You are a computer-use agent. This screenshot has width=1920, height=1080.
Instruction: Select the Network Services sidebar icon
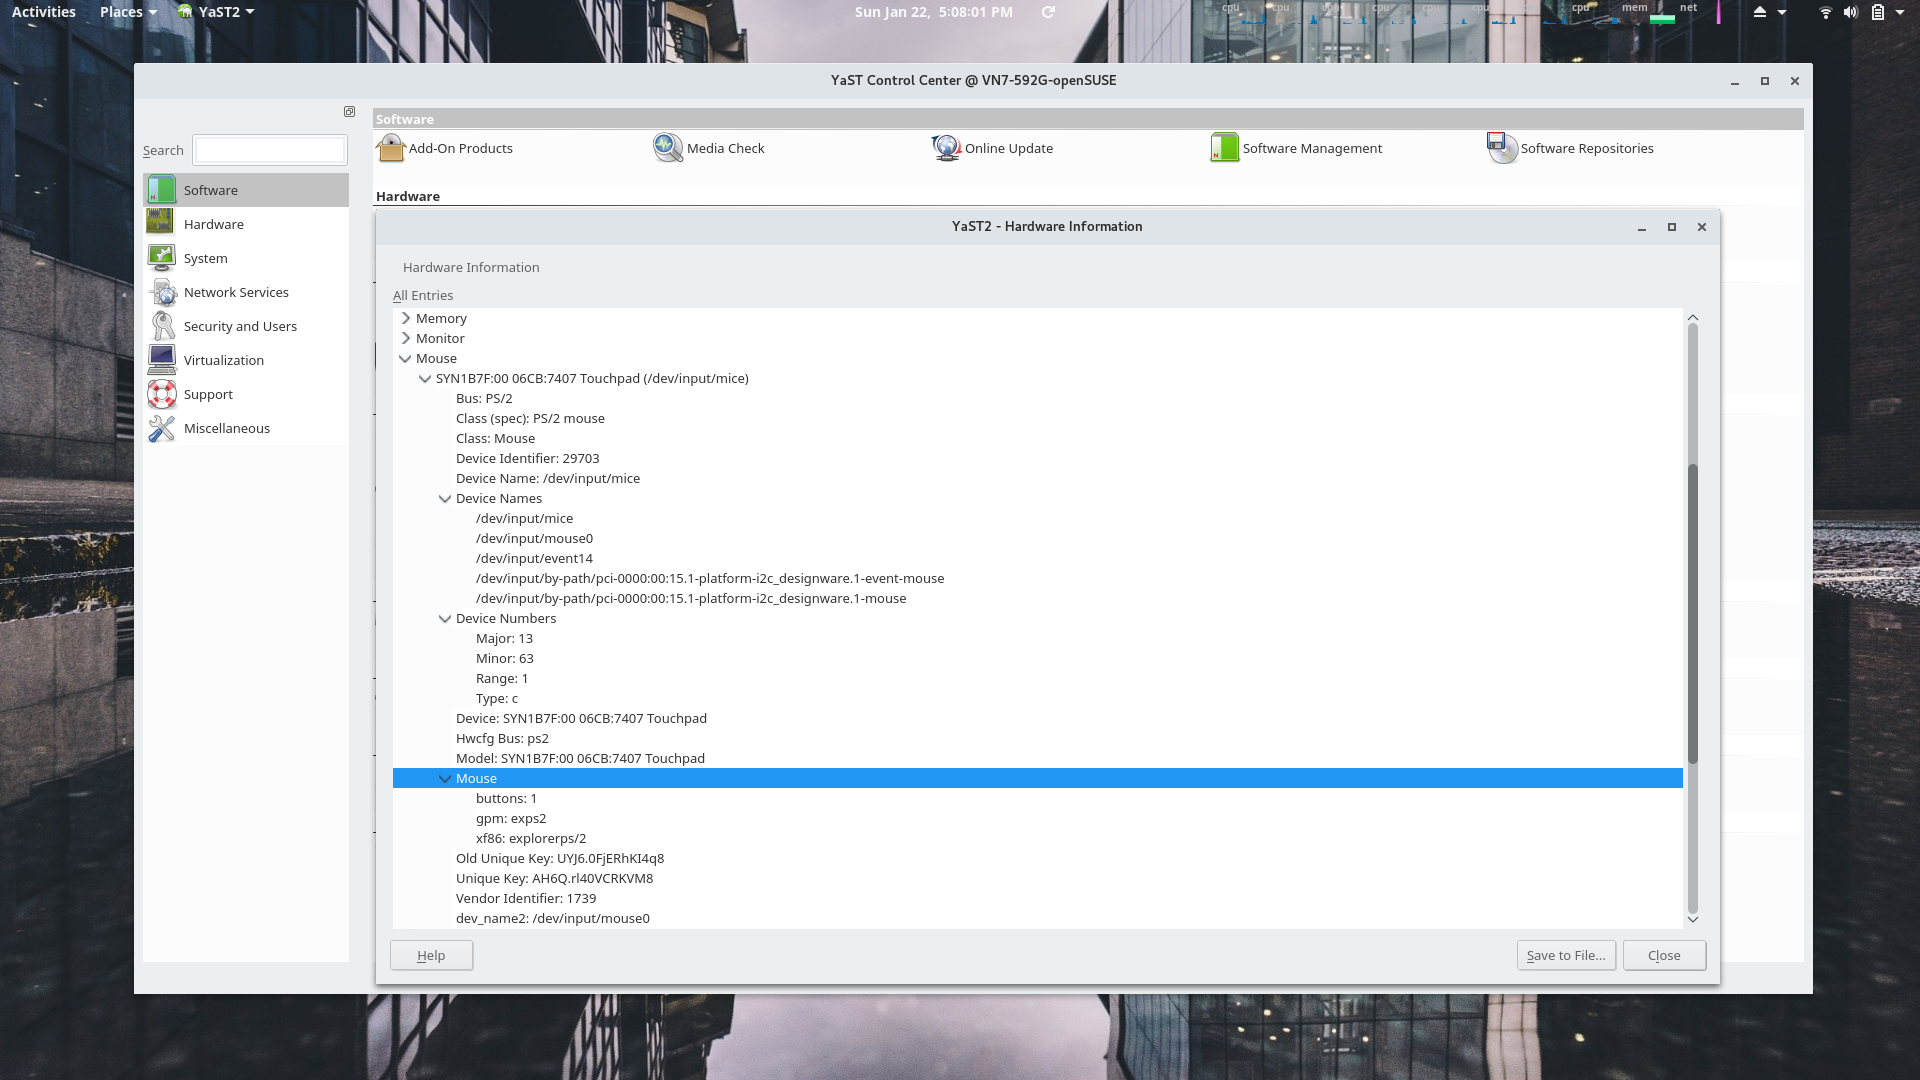pyautogui.click(x=161, y=292)
